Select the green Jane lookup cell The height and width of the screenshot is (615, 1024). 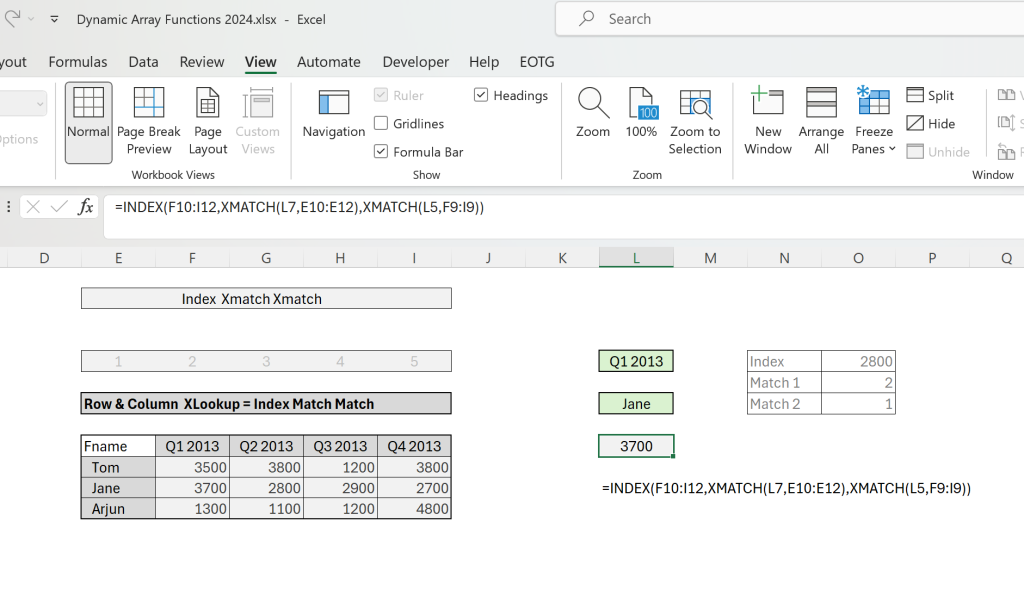pyautogui.click(x=636, y=403)
